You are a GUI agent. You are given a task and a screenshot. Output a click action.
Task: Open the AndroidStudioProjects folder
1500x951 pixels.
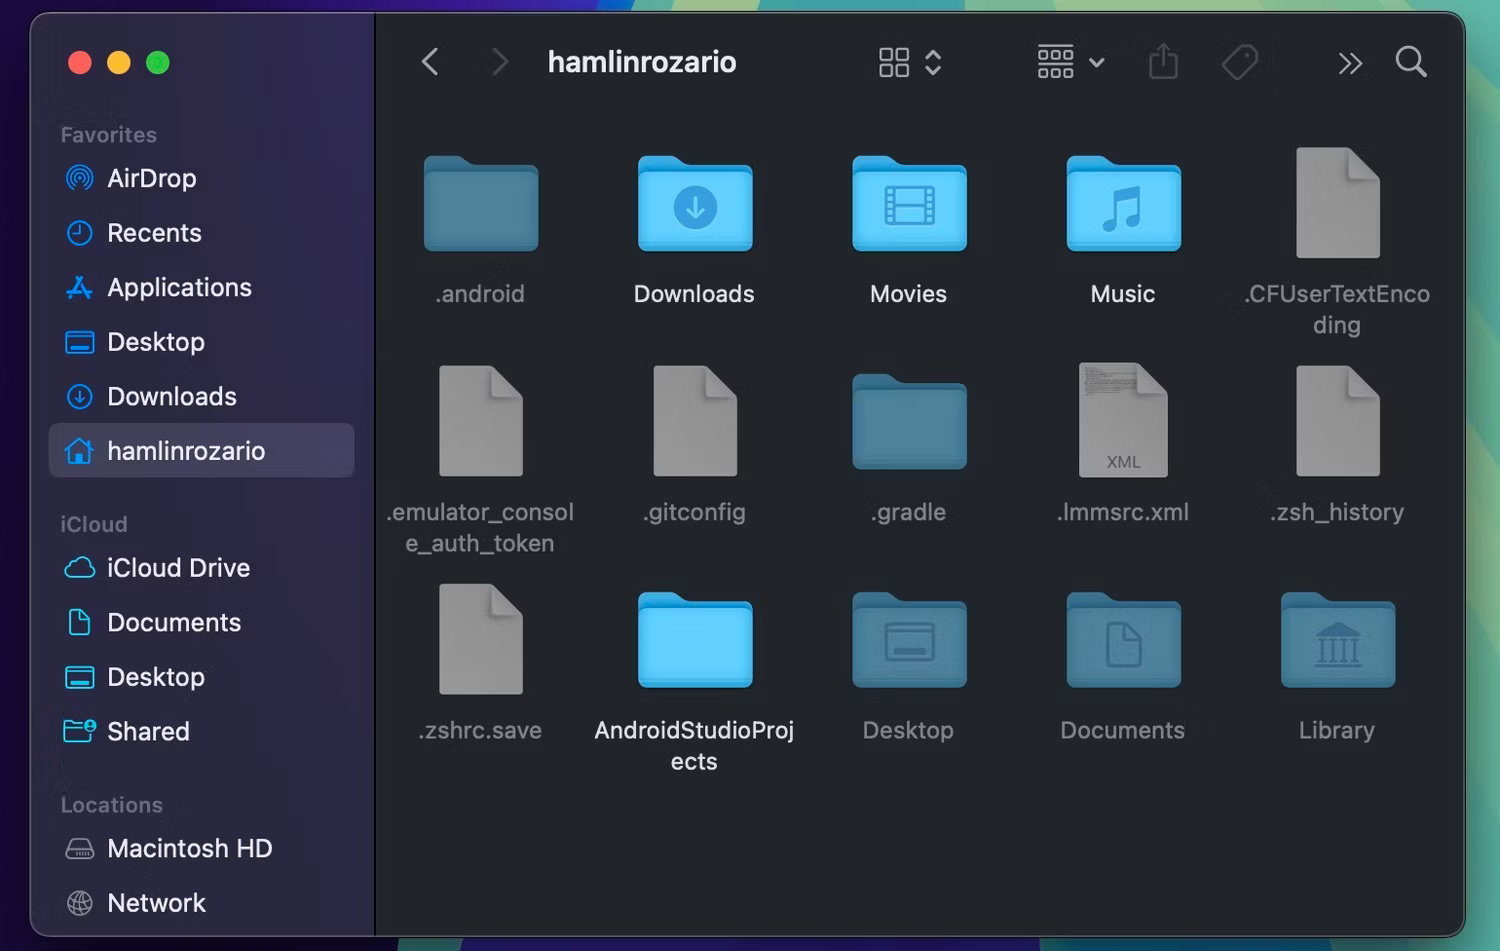(694, 641)
